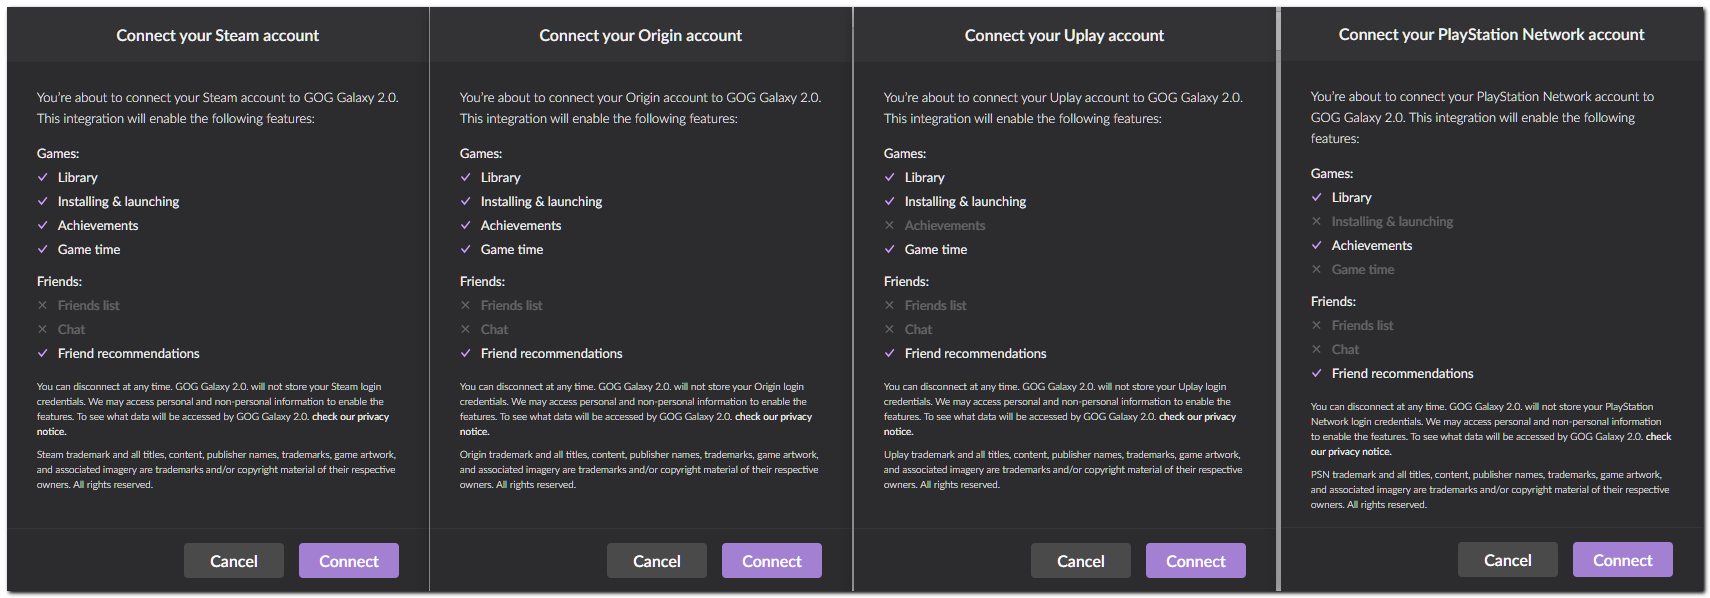Click Cancel in the Steam account dialog
The height and width of the screenshot is (598, 1710).
(233, 561)
